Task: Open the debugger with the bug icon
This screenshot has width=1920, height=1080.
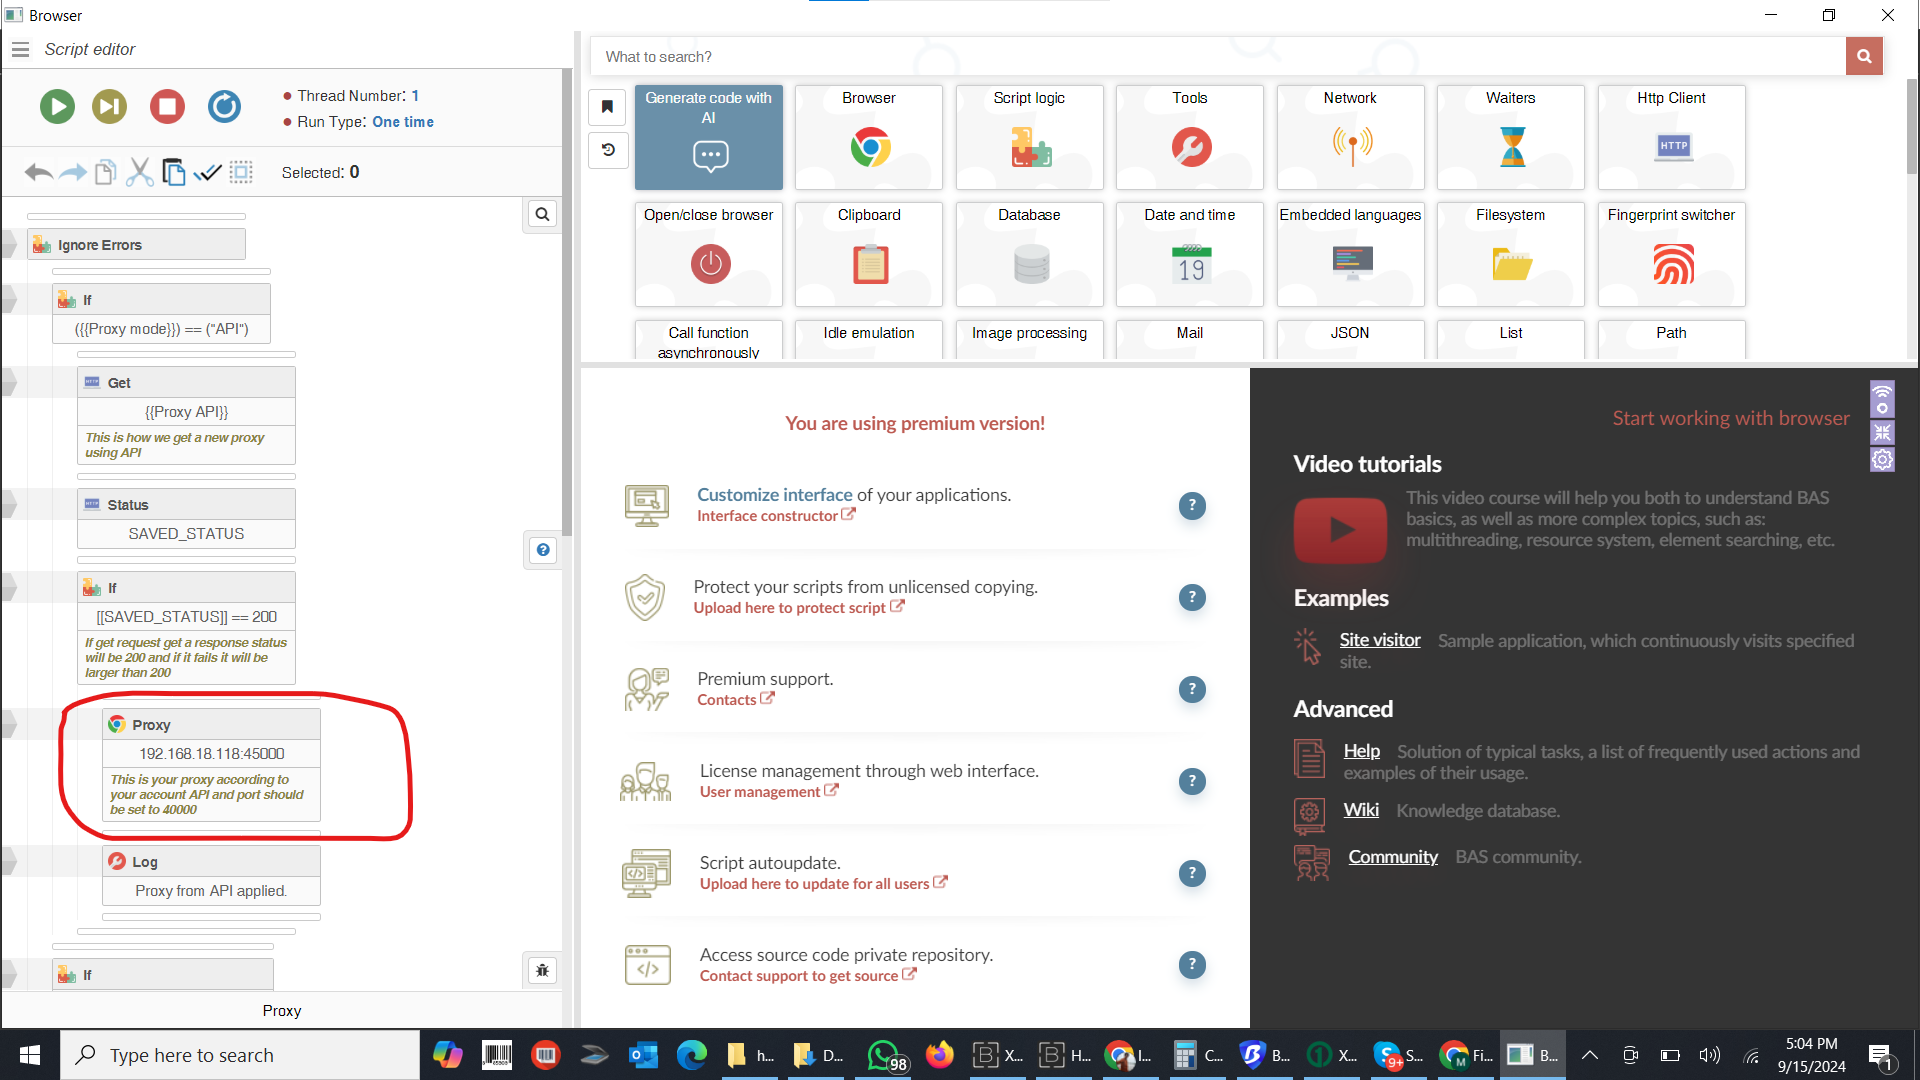Action: [x=542, y=969]
